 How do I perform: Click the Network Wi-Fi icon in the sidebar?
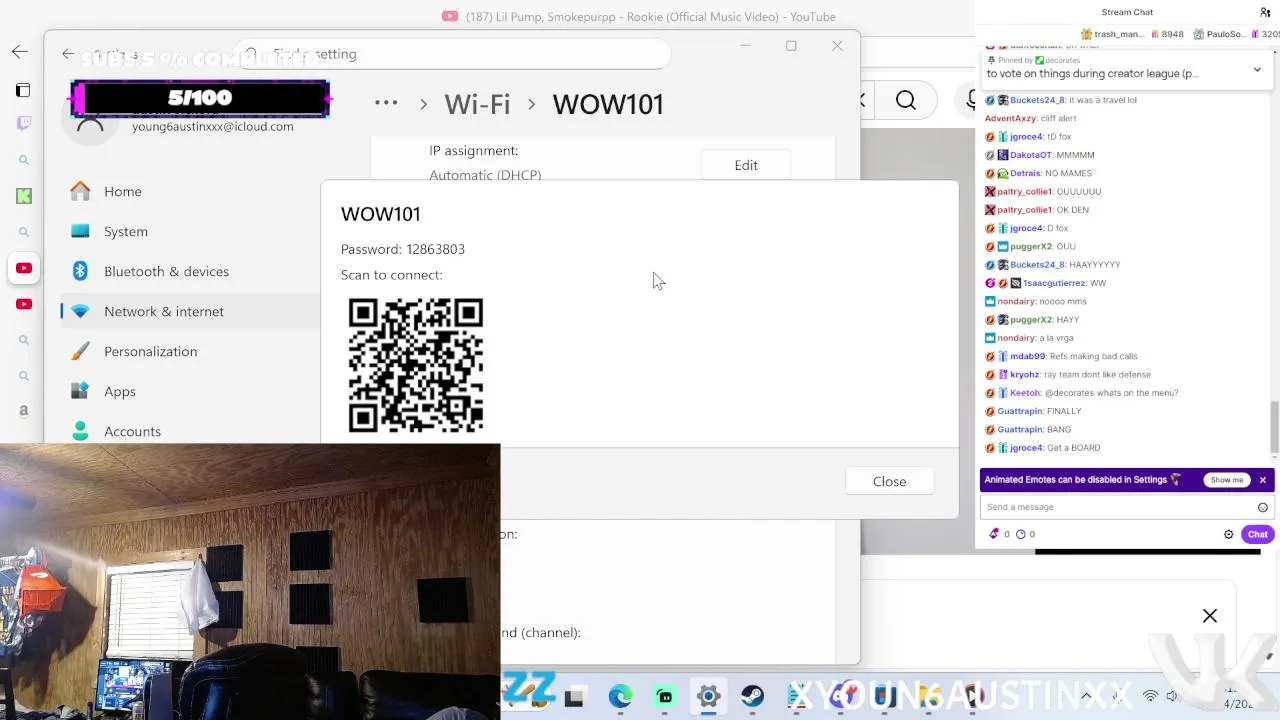coord(81,311)
